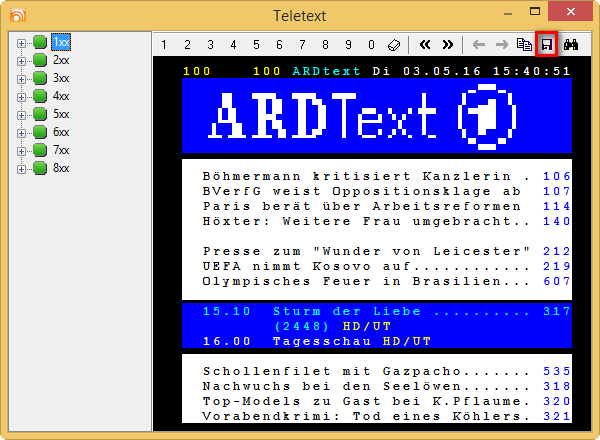Click page number 106 for Böhmermann
Viewport: 600px width, 440px height.
(557, 176)
